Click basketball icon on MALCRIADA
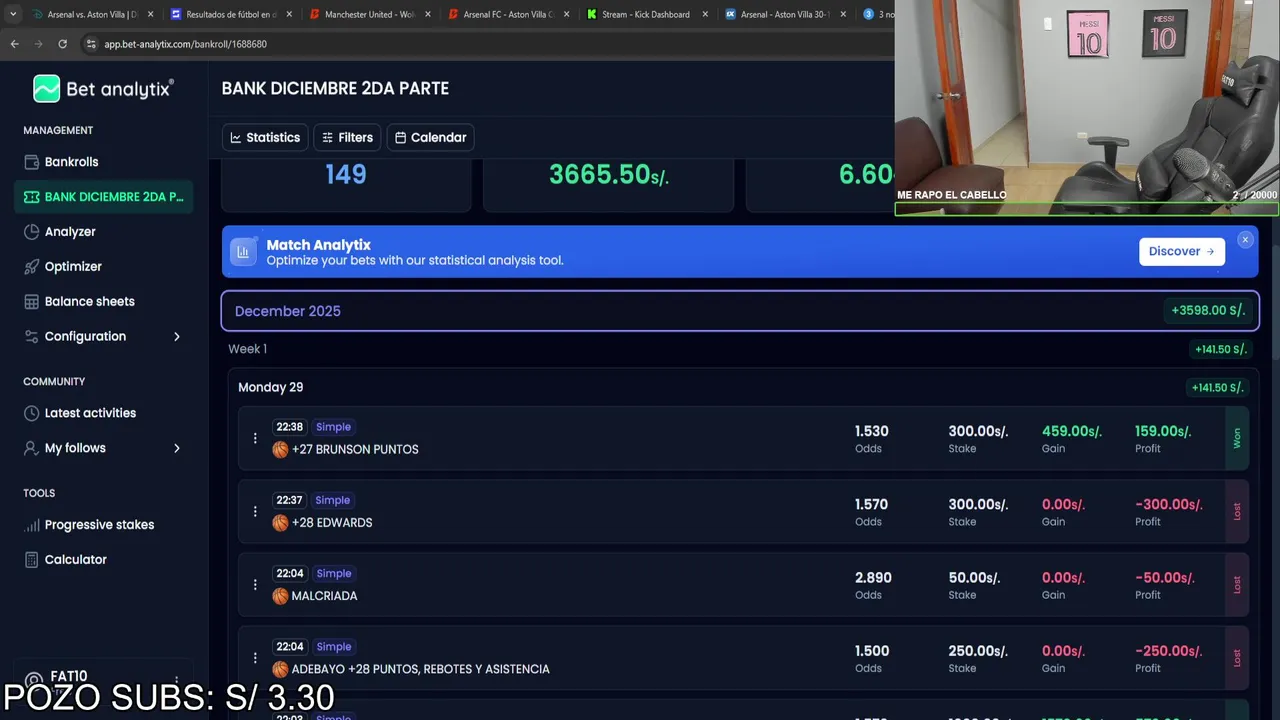1280x720 pixels. (x=280, y=596)
